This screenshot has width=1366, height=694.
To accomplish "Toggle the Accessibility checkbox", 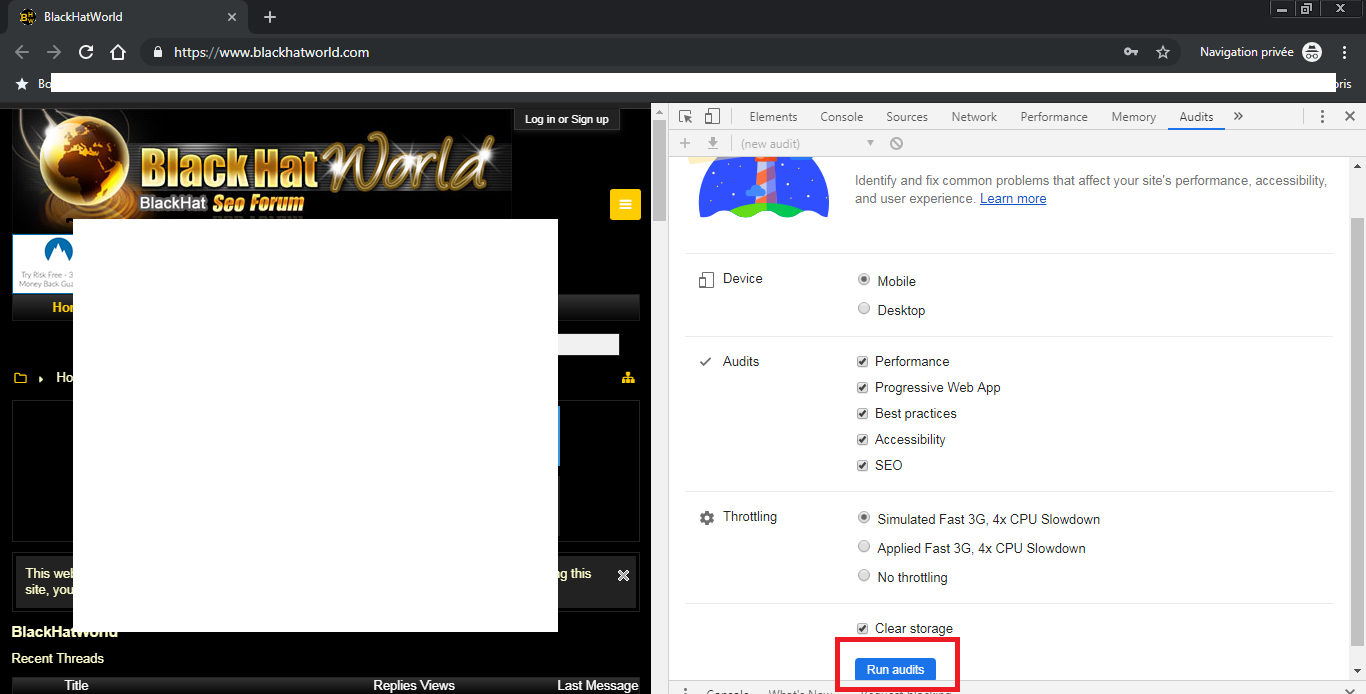I will pyautogui.click(x=863, y=439).
